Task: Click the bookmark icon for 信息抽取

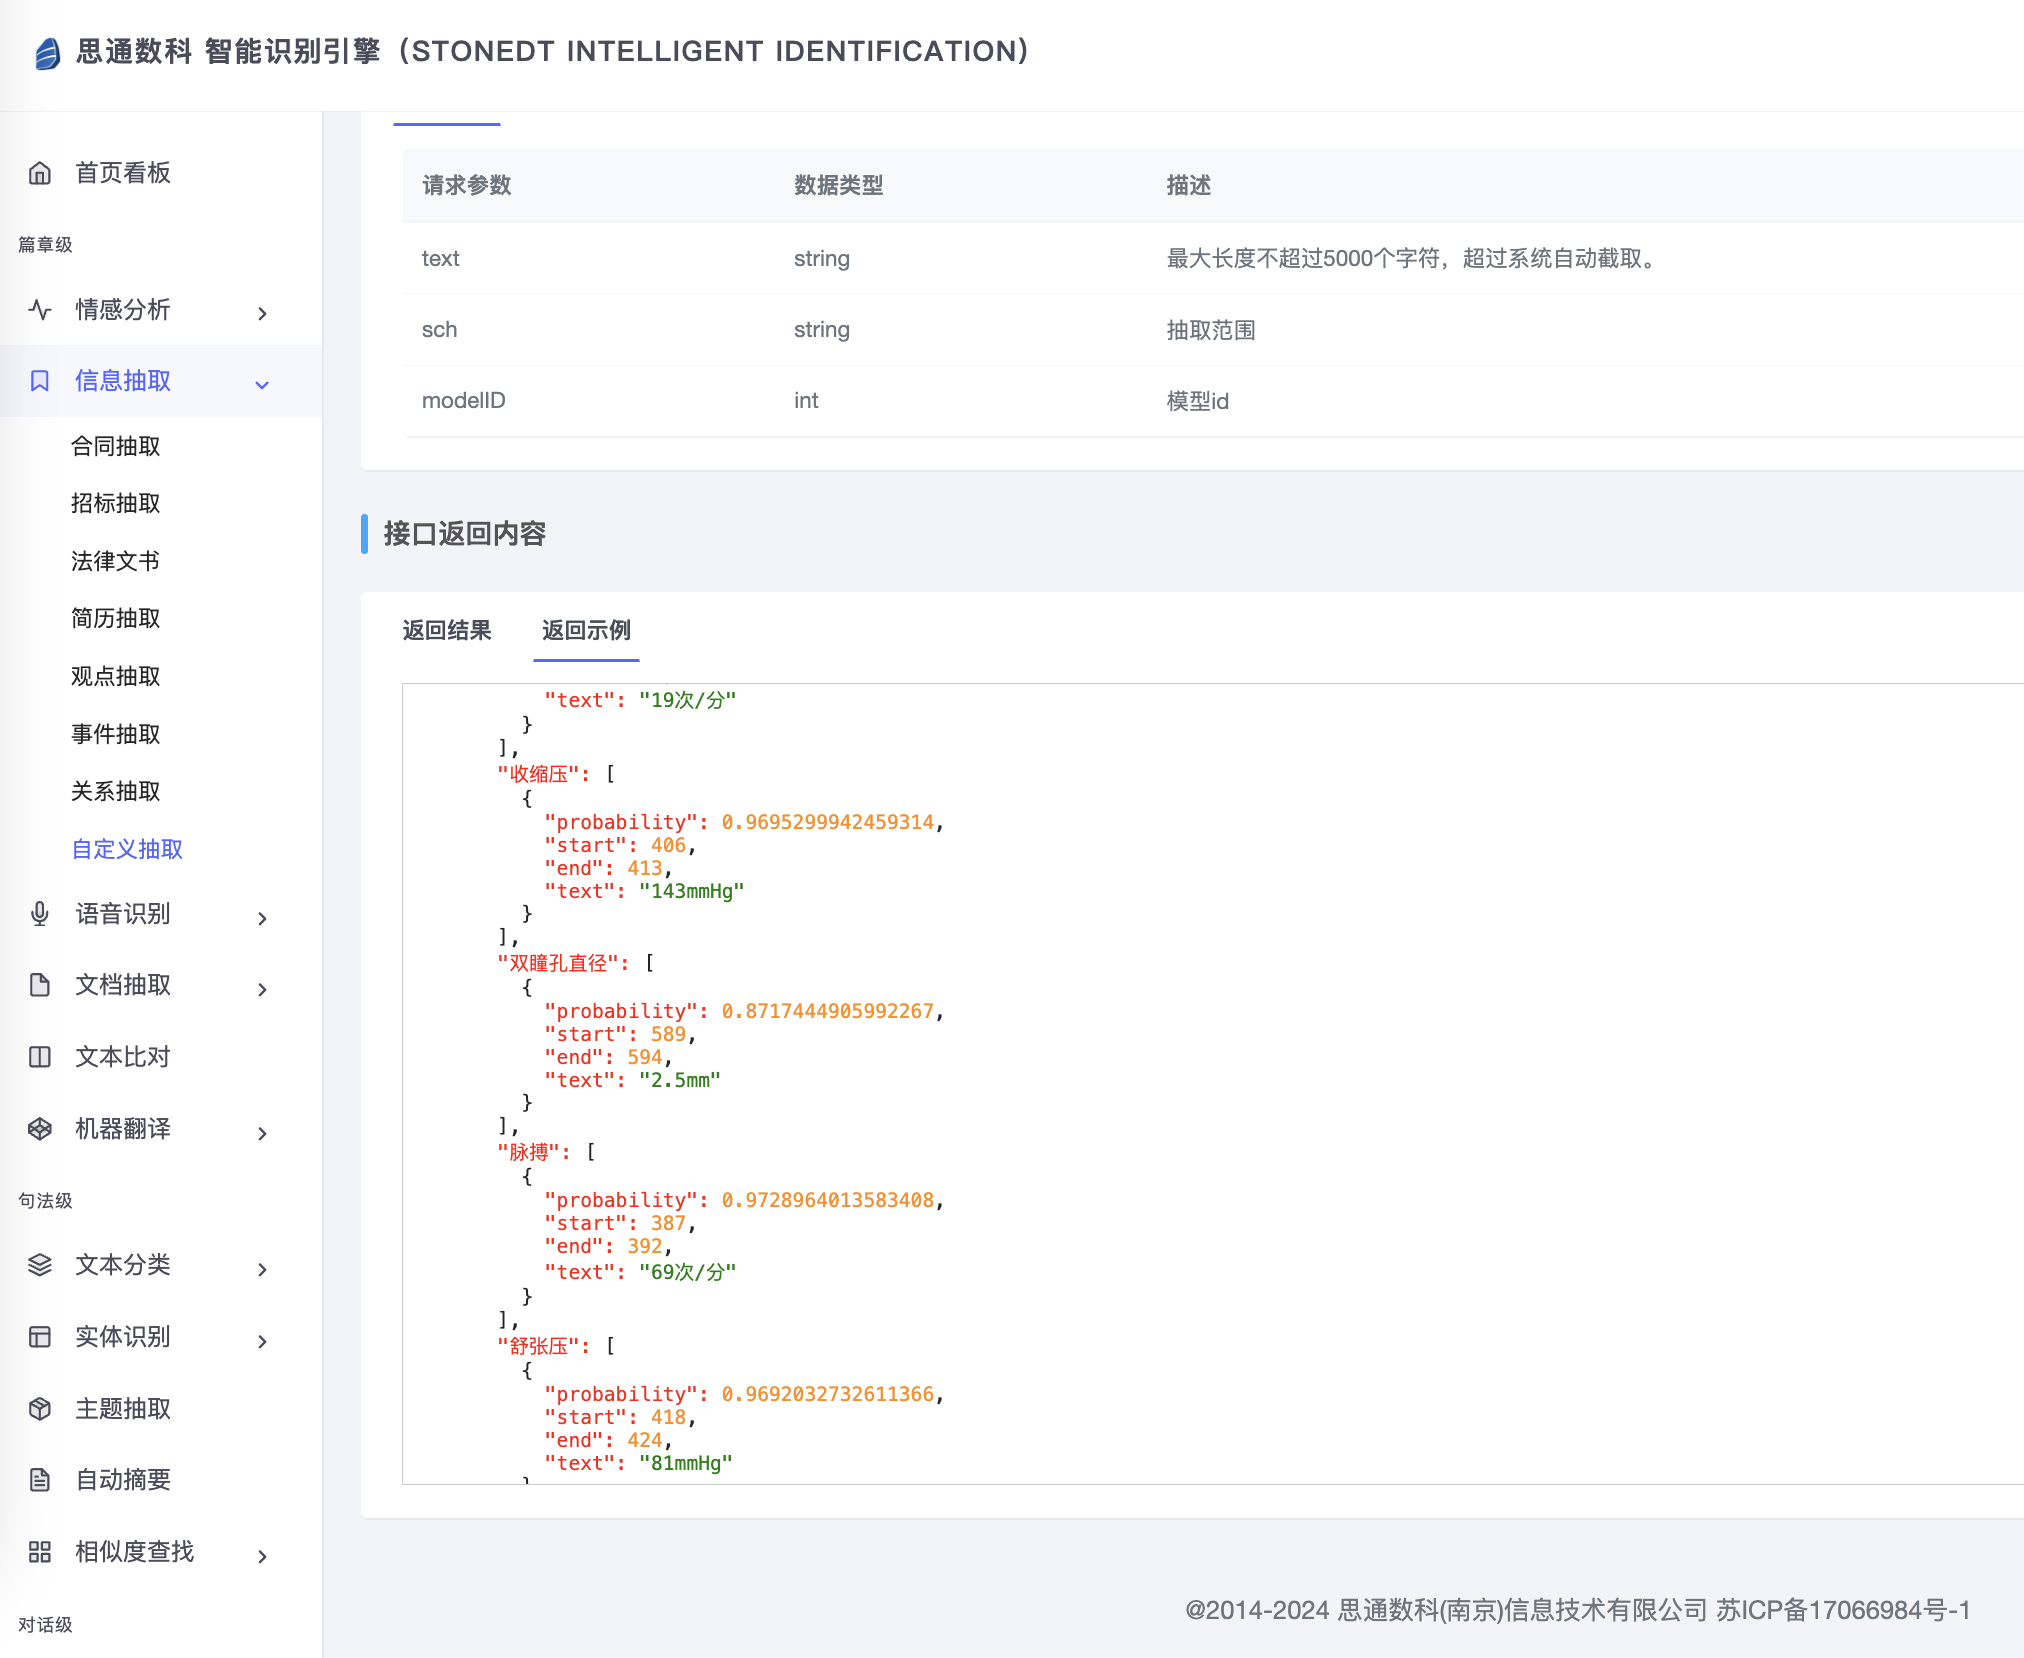Action: pos(40,381)
